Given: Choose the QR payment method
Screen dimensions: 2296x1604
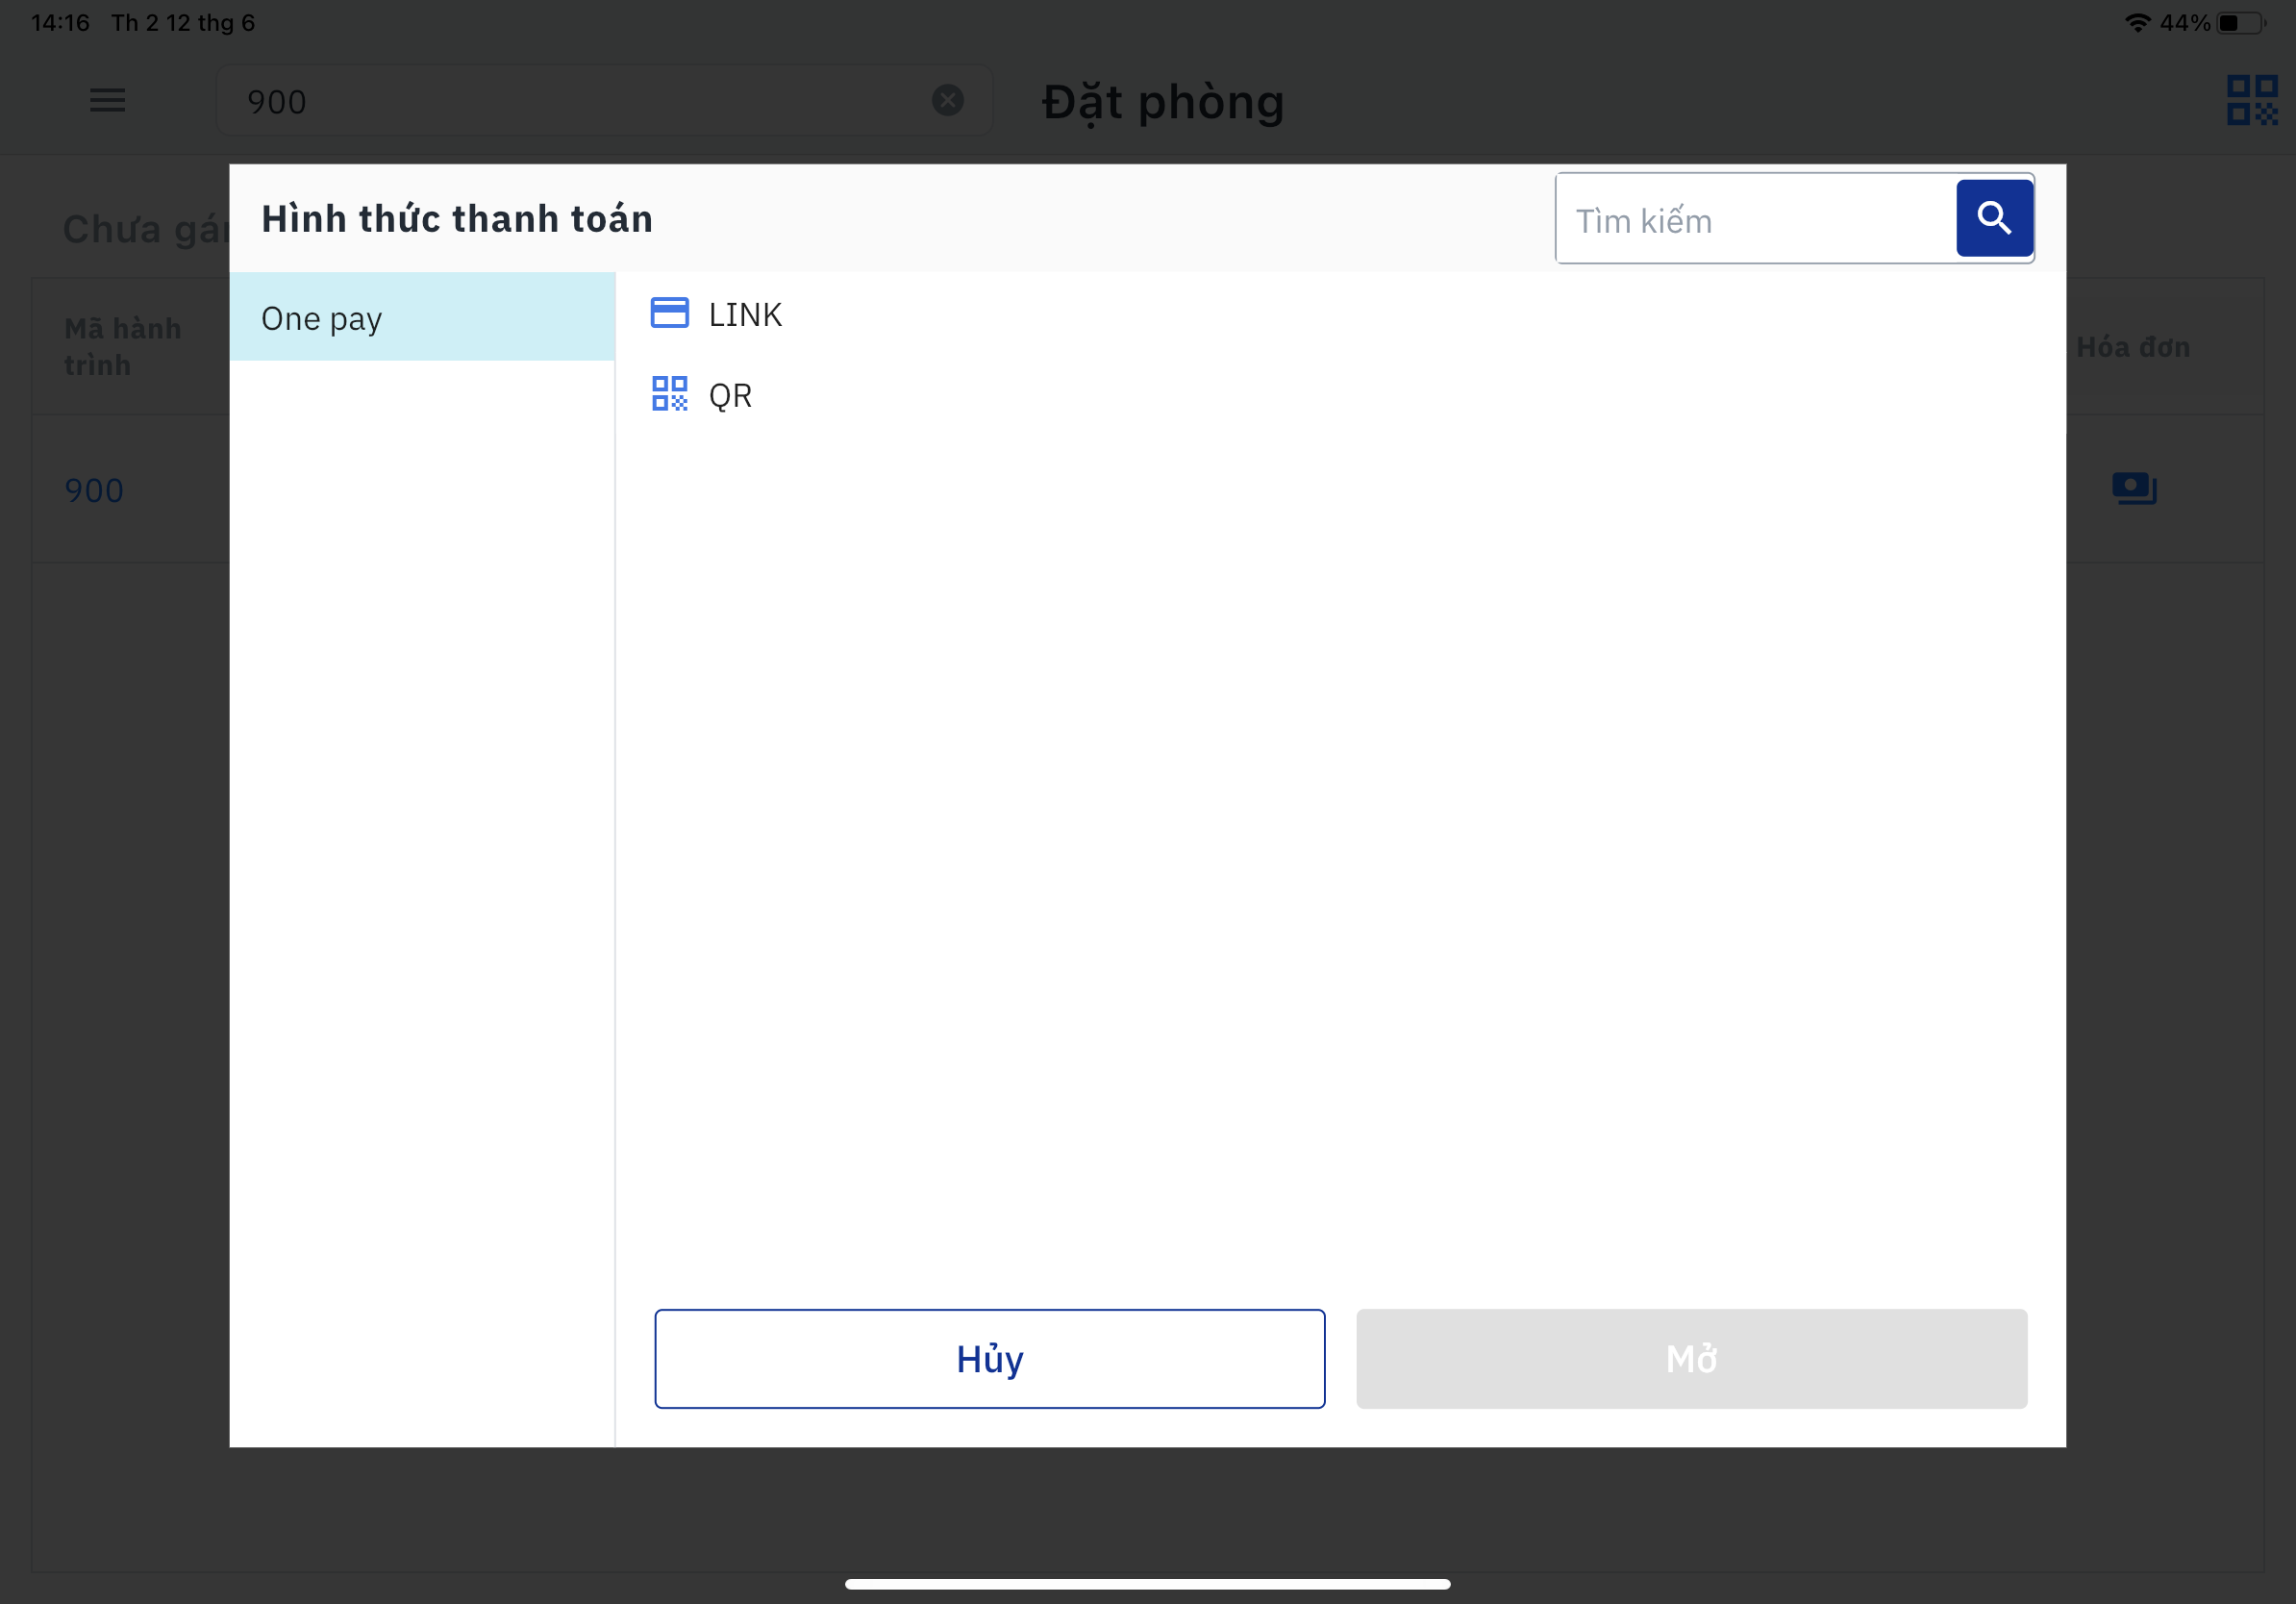Looking at the screenshot, I should pos(730,396).
